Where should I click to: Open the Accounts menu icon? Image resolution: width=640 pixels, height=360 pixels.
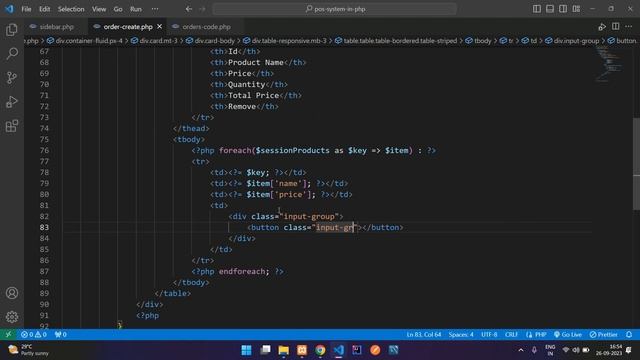pos(12,293)
